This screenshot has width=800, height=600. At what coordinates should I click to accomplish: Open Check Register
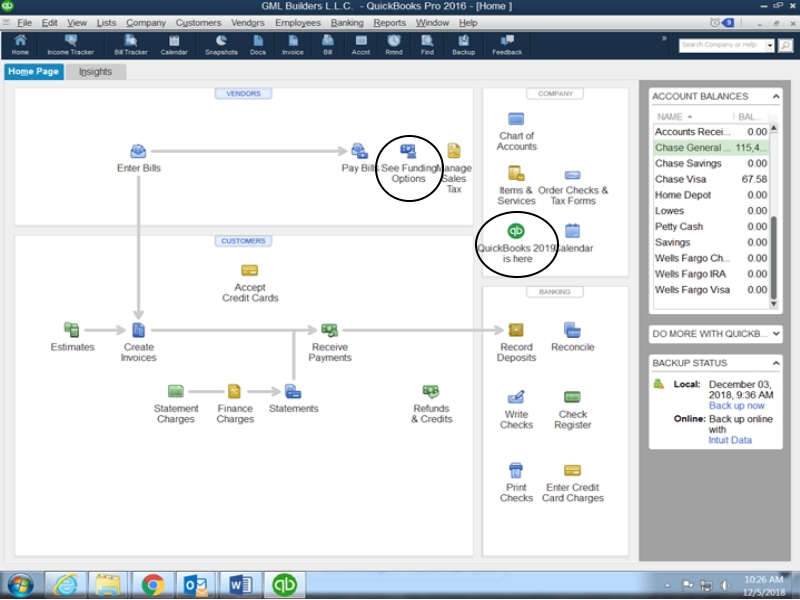pos(572,410)
